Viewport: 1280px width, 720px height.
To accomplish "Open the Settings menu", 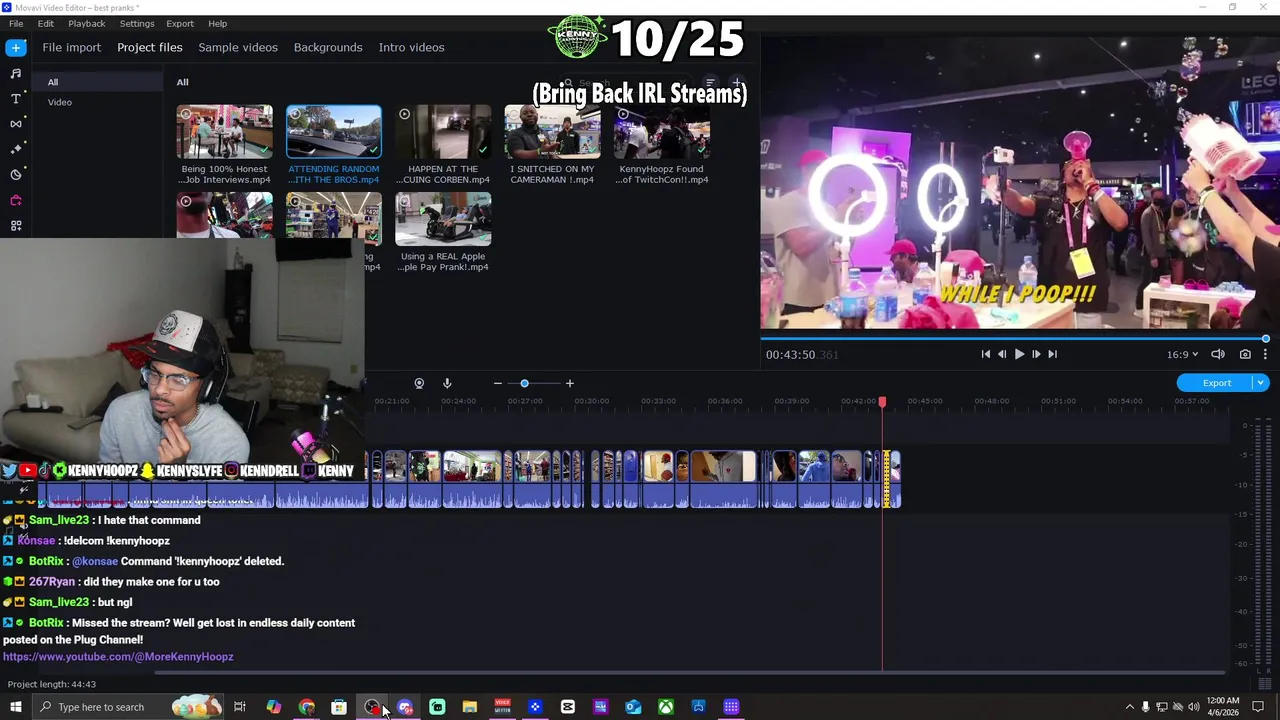I will pos(137,23).
